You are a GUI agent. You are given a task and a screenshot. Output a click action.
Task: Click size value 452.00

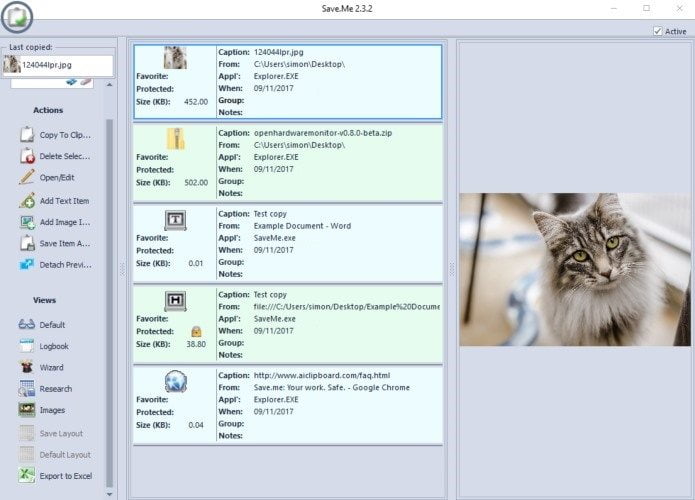tap(196, 102)
